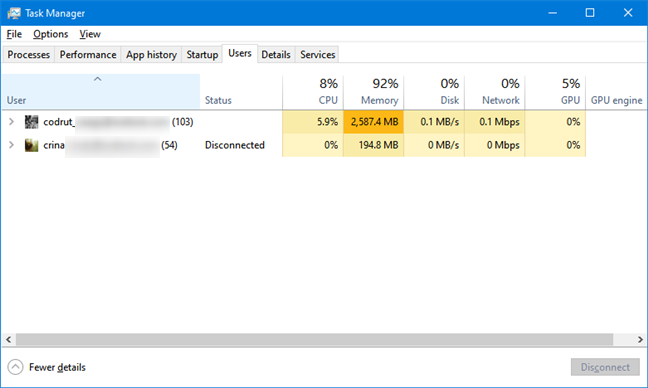This screenshot has height=388, width=648.
Task: Switch to the Performance tab
Action: click(88, 55)
